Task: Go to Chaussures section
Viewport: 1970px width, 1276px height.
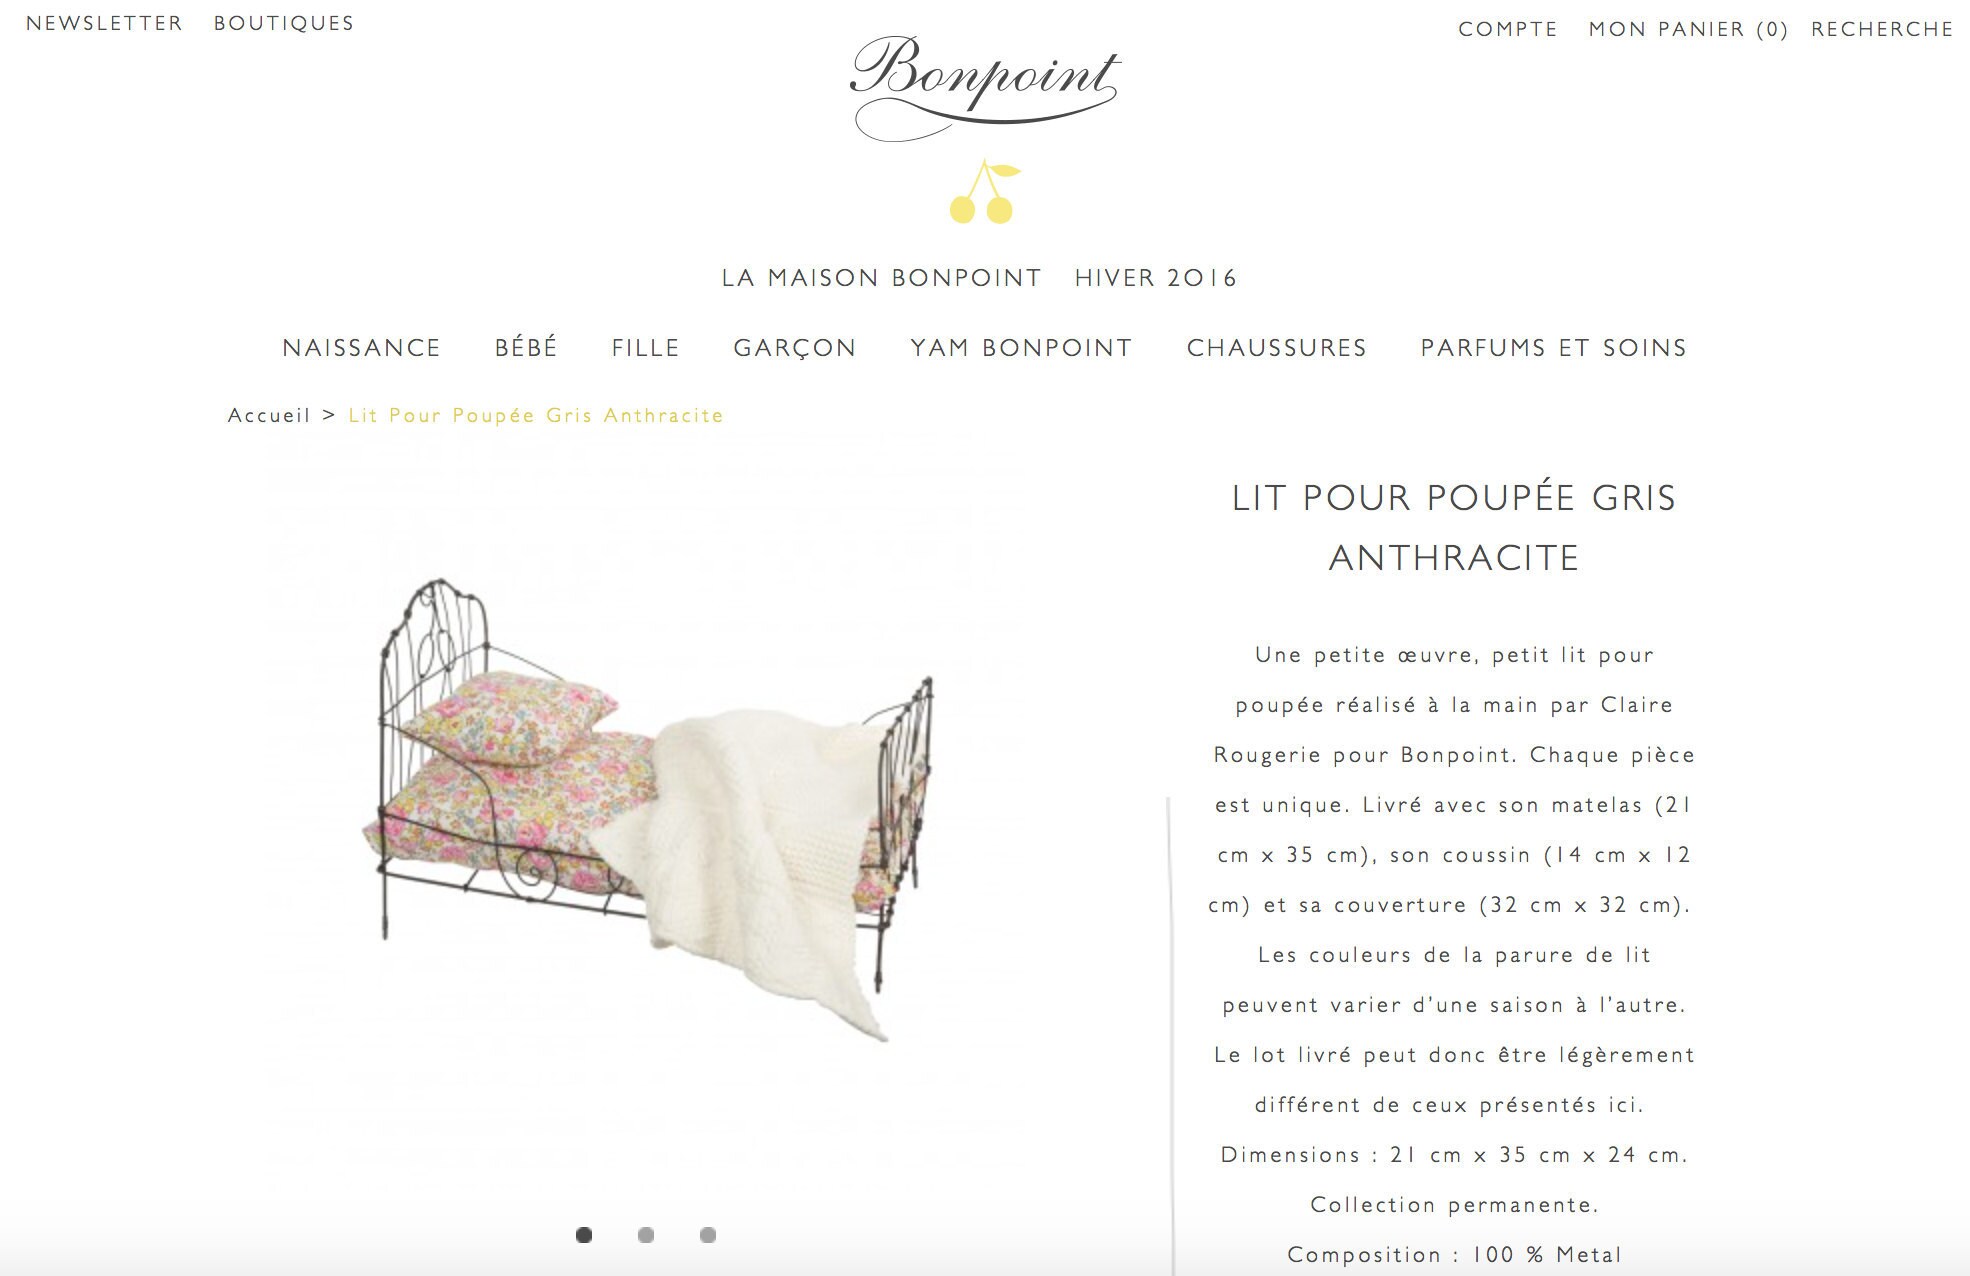Action: [1277, 348]
